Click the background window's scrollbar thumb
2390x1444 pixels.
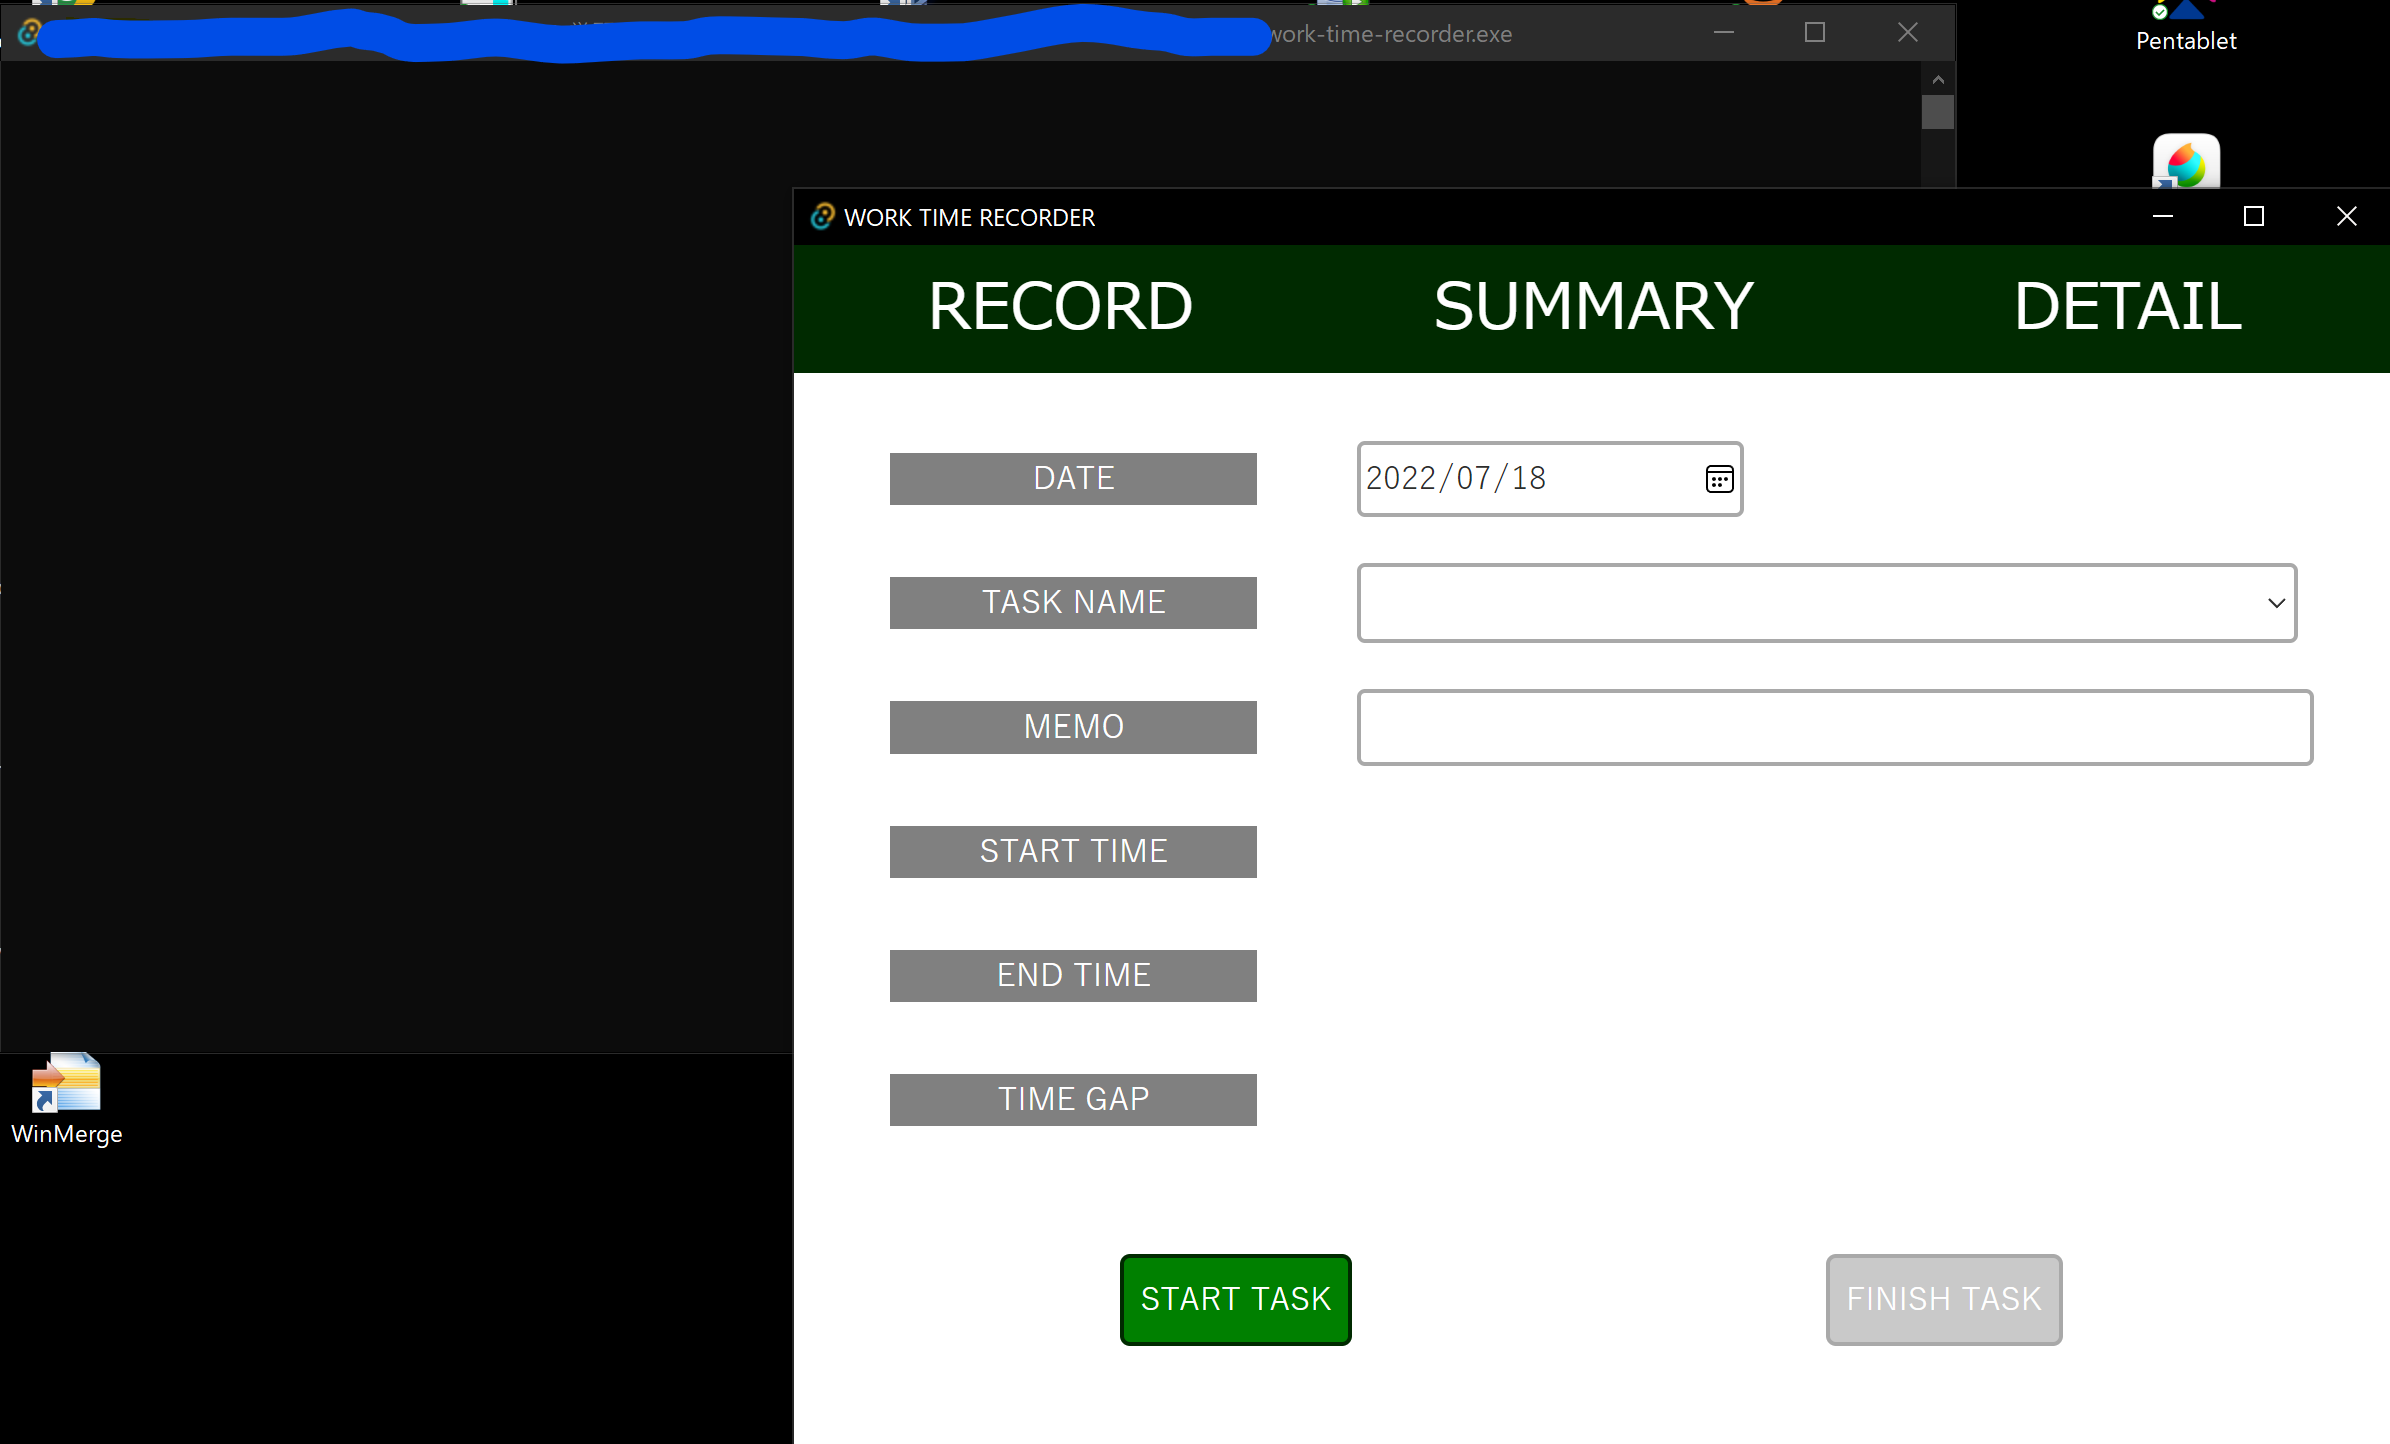click(x=1938, y=111)
